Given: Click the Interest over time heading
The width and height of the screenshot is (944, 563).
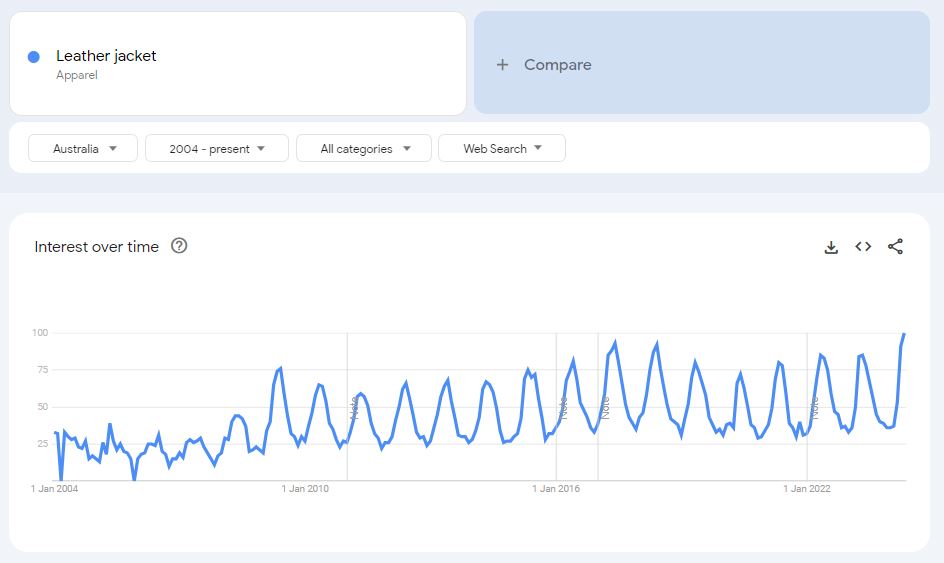Looking at the screenshot, I should 96,246.
